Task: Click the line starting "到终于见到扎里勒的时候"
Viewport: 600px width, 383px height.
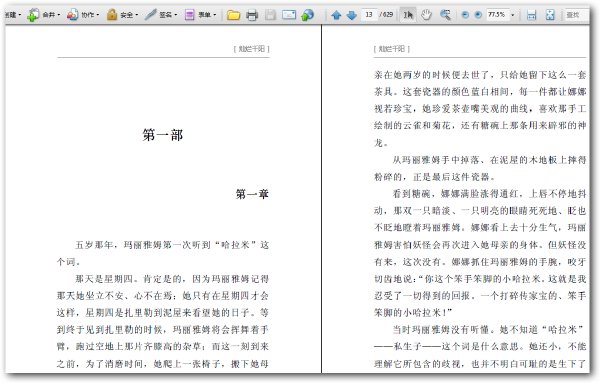Action: [x=163, y=329]
